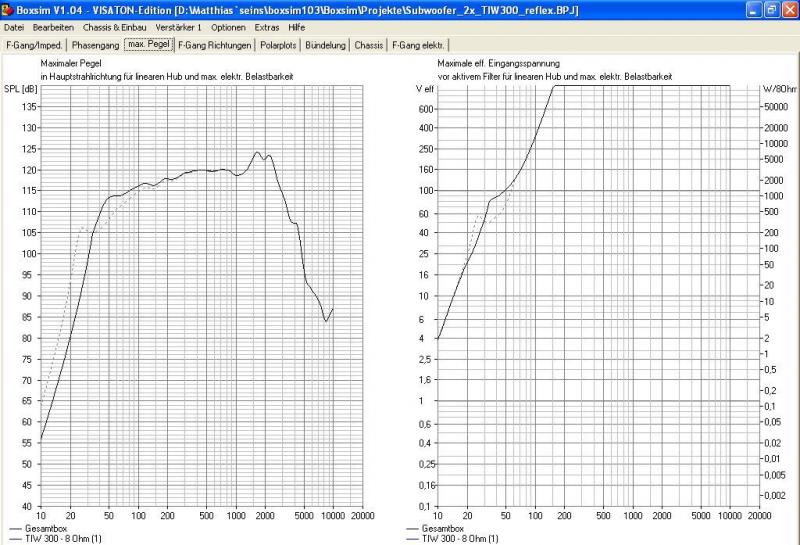
Task: Click the TIW 300 - 8 Ohm legend under right chart
Action: (452, 538)
